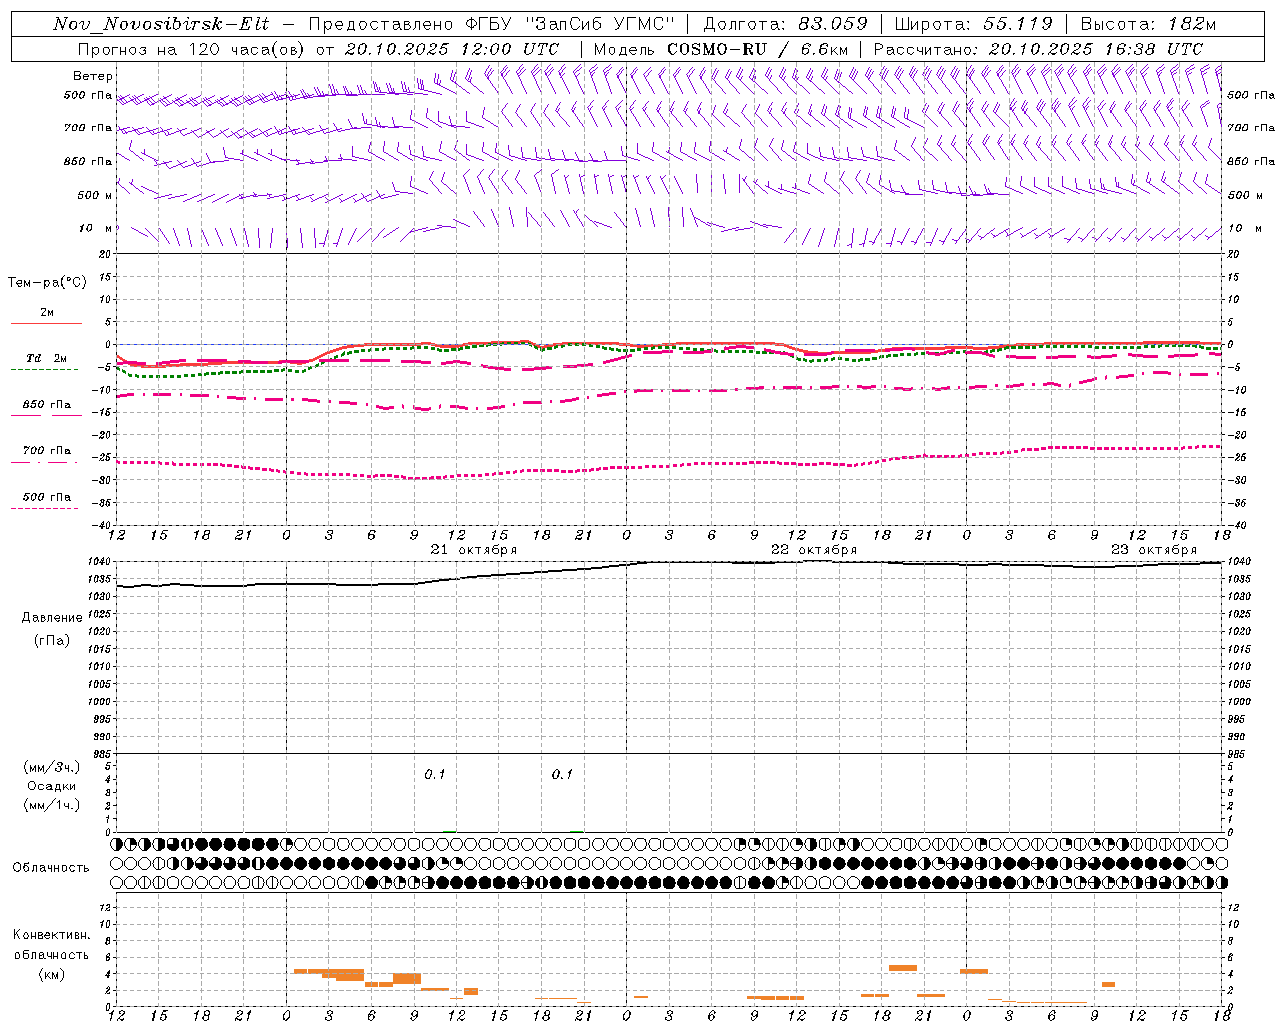The width and height of the screenshot is (1280, 1024).
Task: Click the Конвективн. облачность panel label
Action: pos(51,954)
